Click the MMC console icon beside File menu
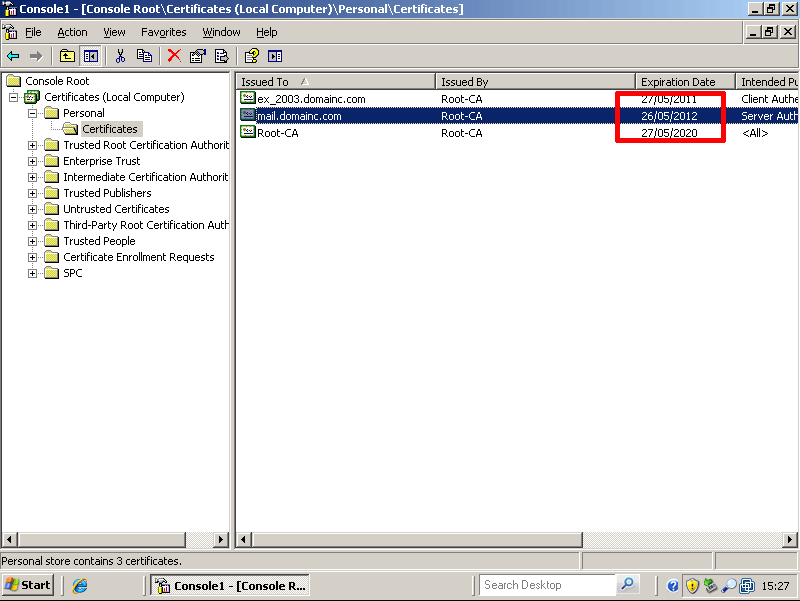800x601 pixels. (10, 32)
